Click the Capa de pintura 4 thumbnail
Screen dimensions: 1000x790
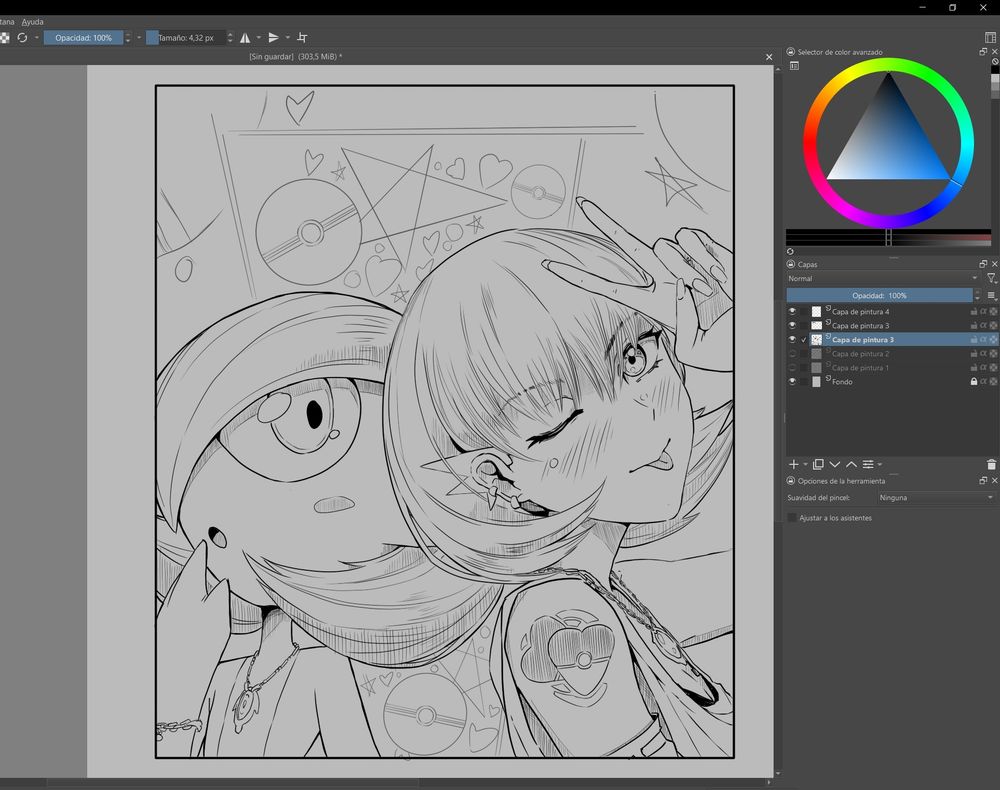click(816, 312)
